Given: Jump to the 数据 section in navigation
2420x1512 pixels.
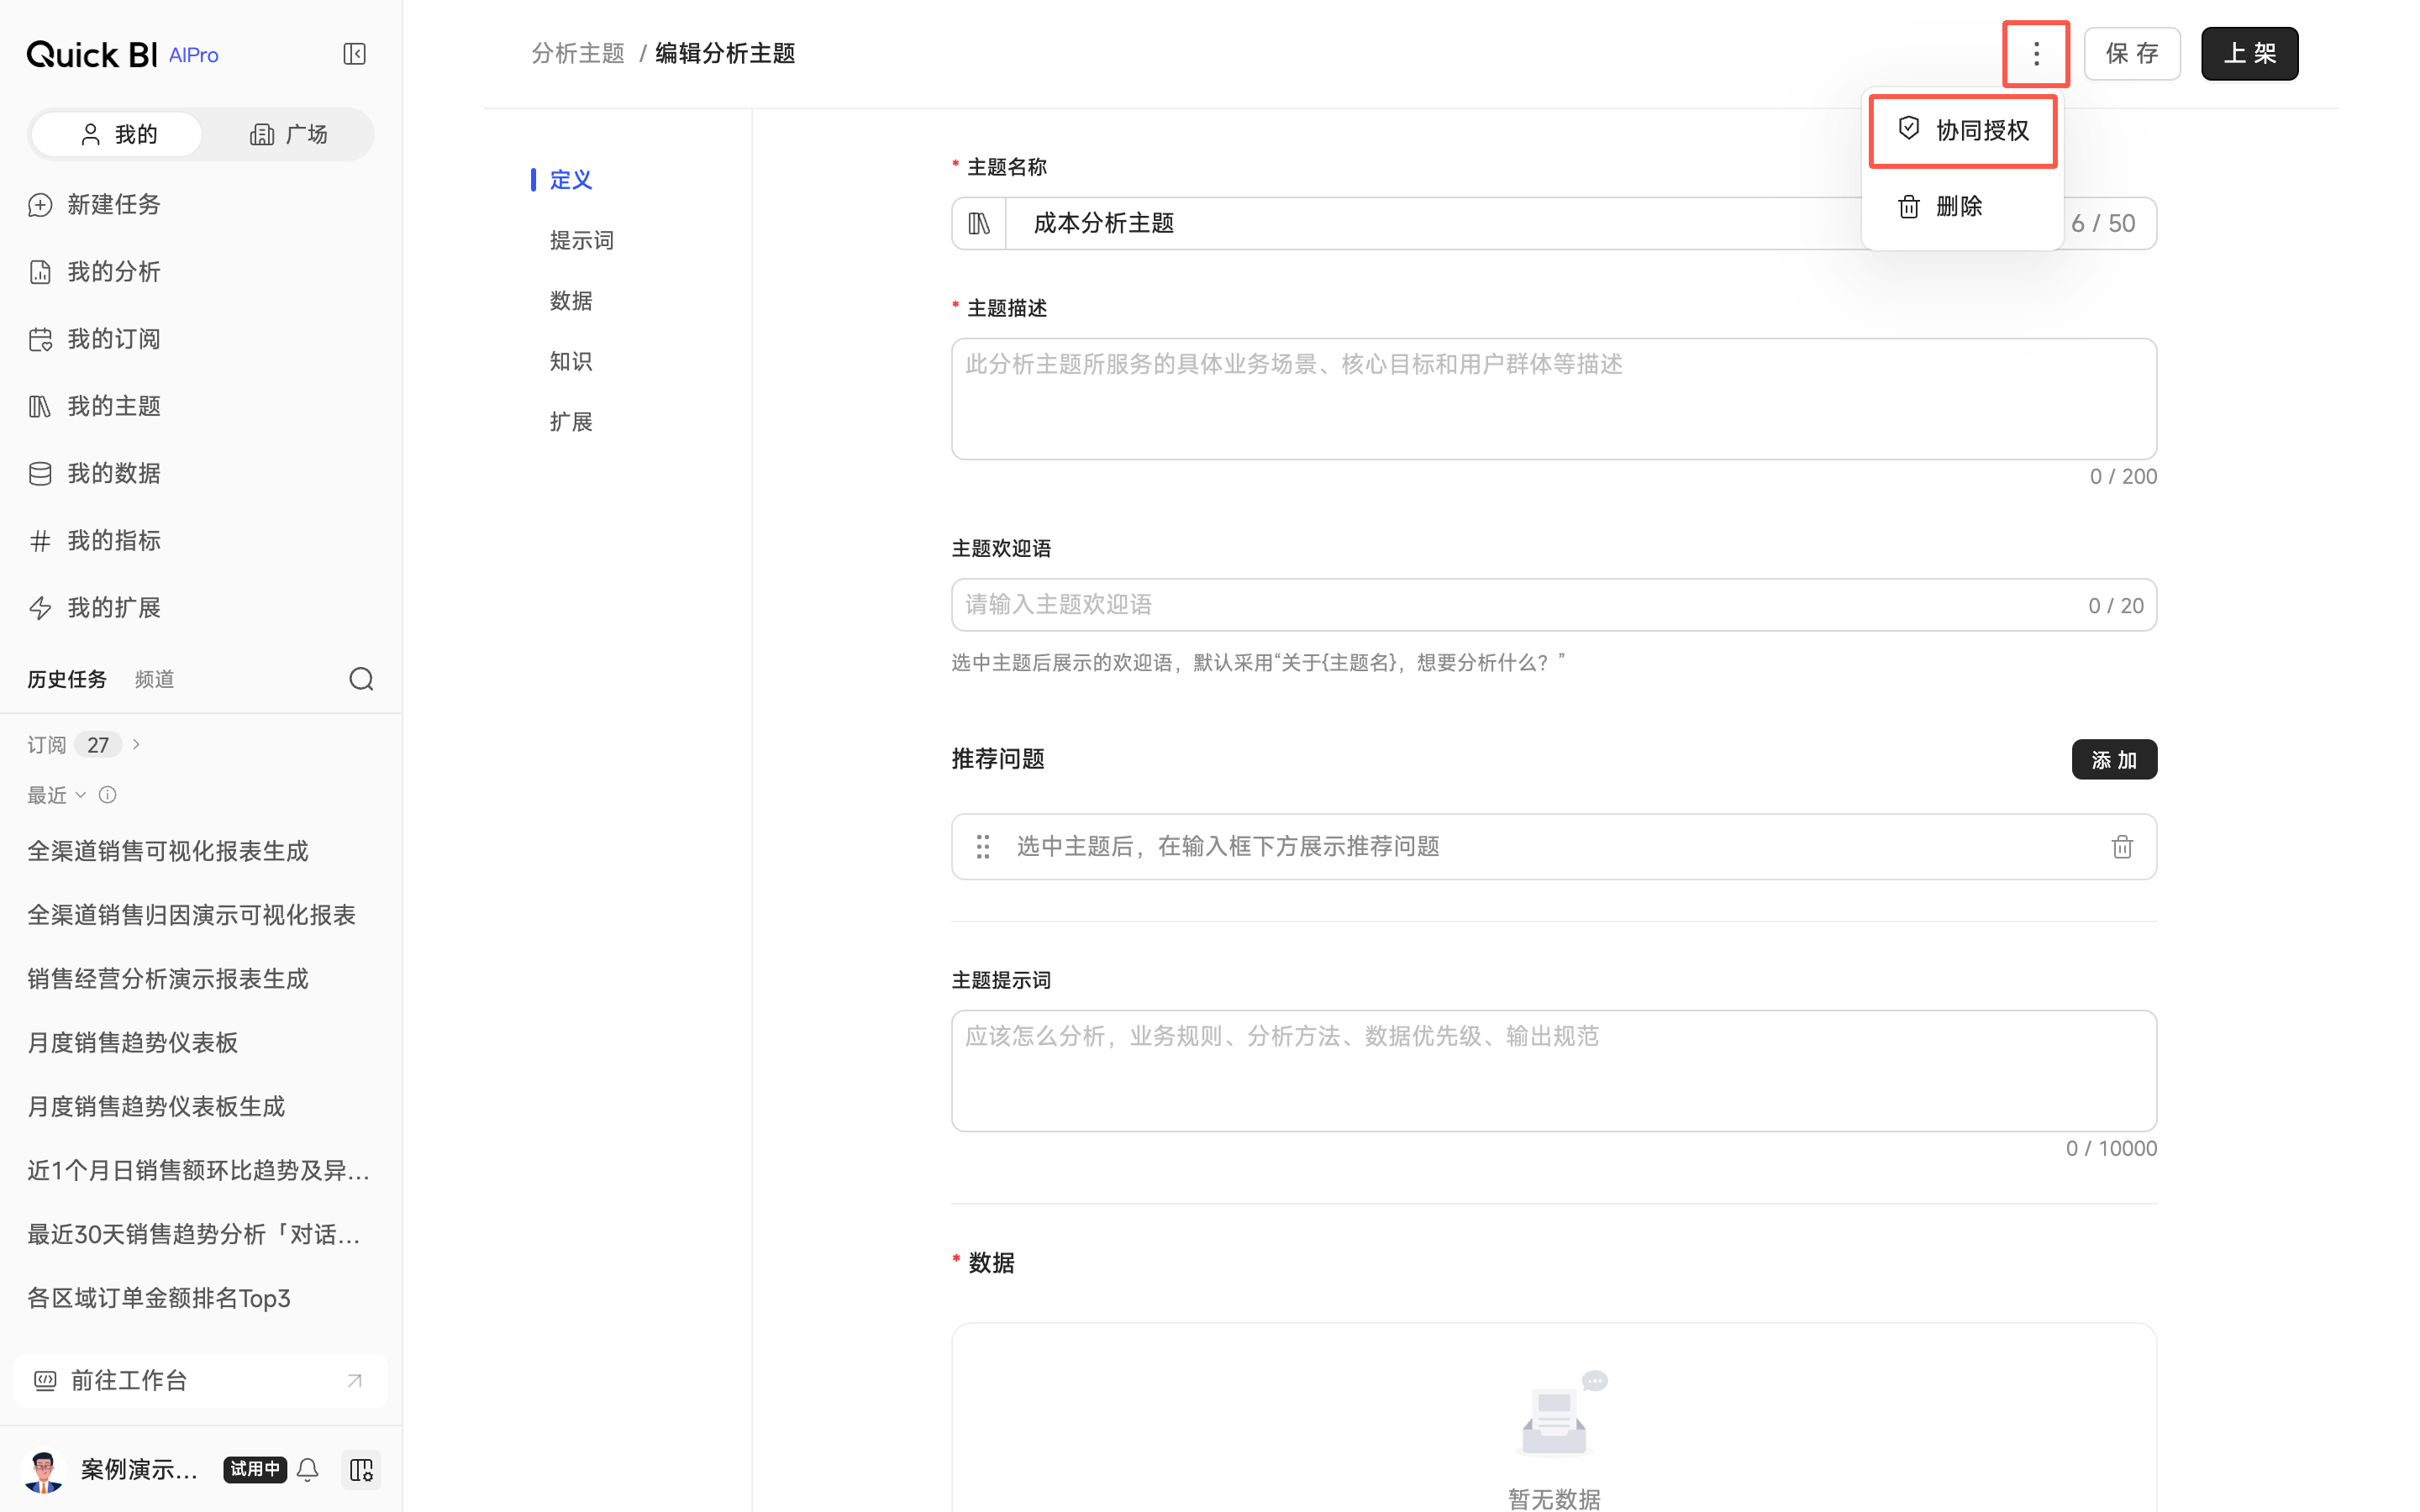Looking at the screenshot, I should (x=571, y=301).
